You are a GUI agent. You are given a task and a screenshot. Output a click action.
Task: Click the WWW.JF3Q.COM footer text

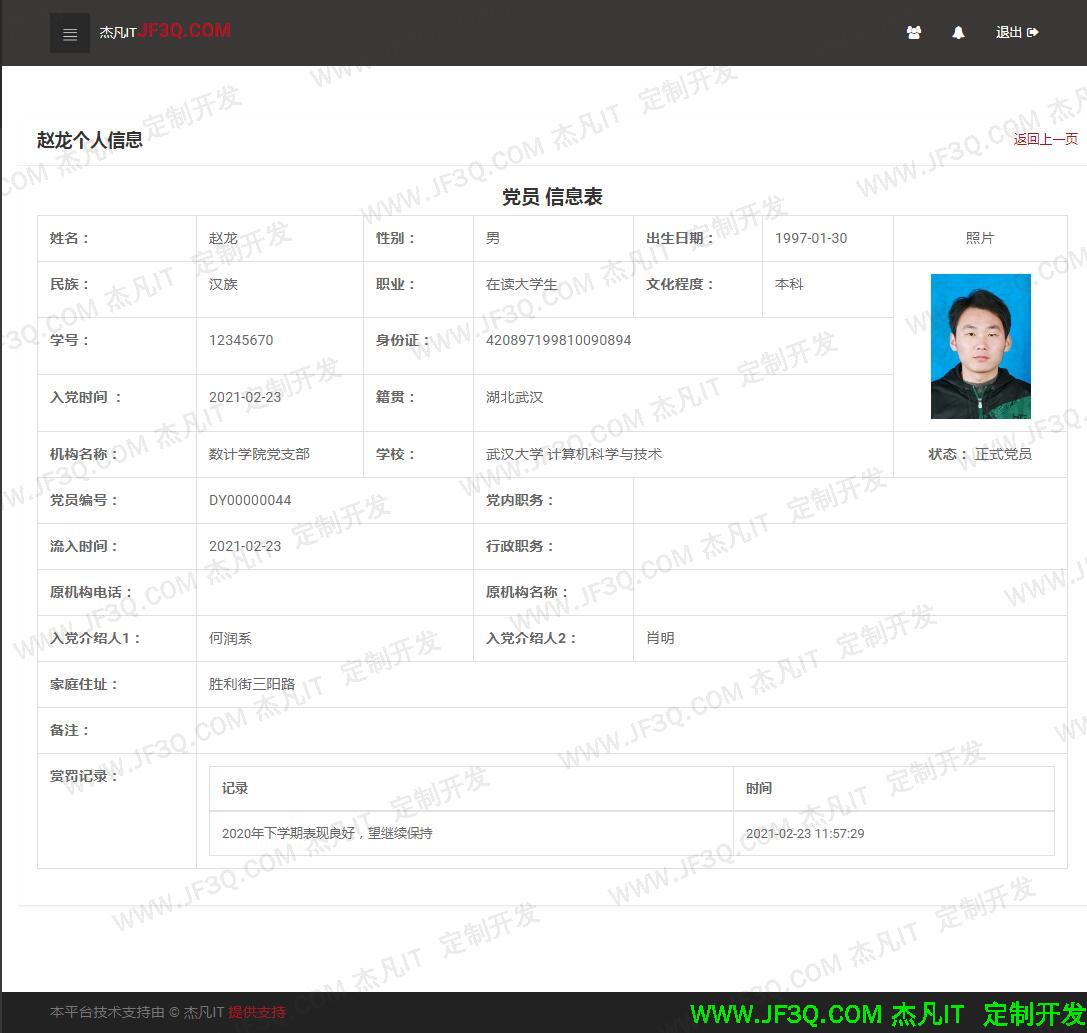(x=786, y=1011)
